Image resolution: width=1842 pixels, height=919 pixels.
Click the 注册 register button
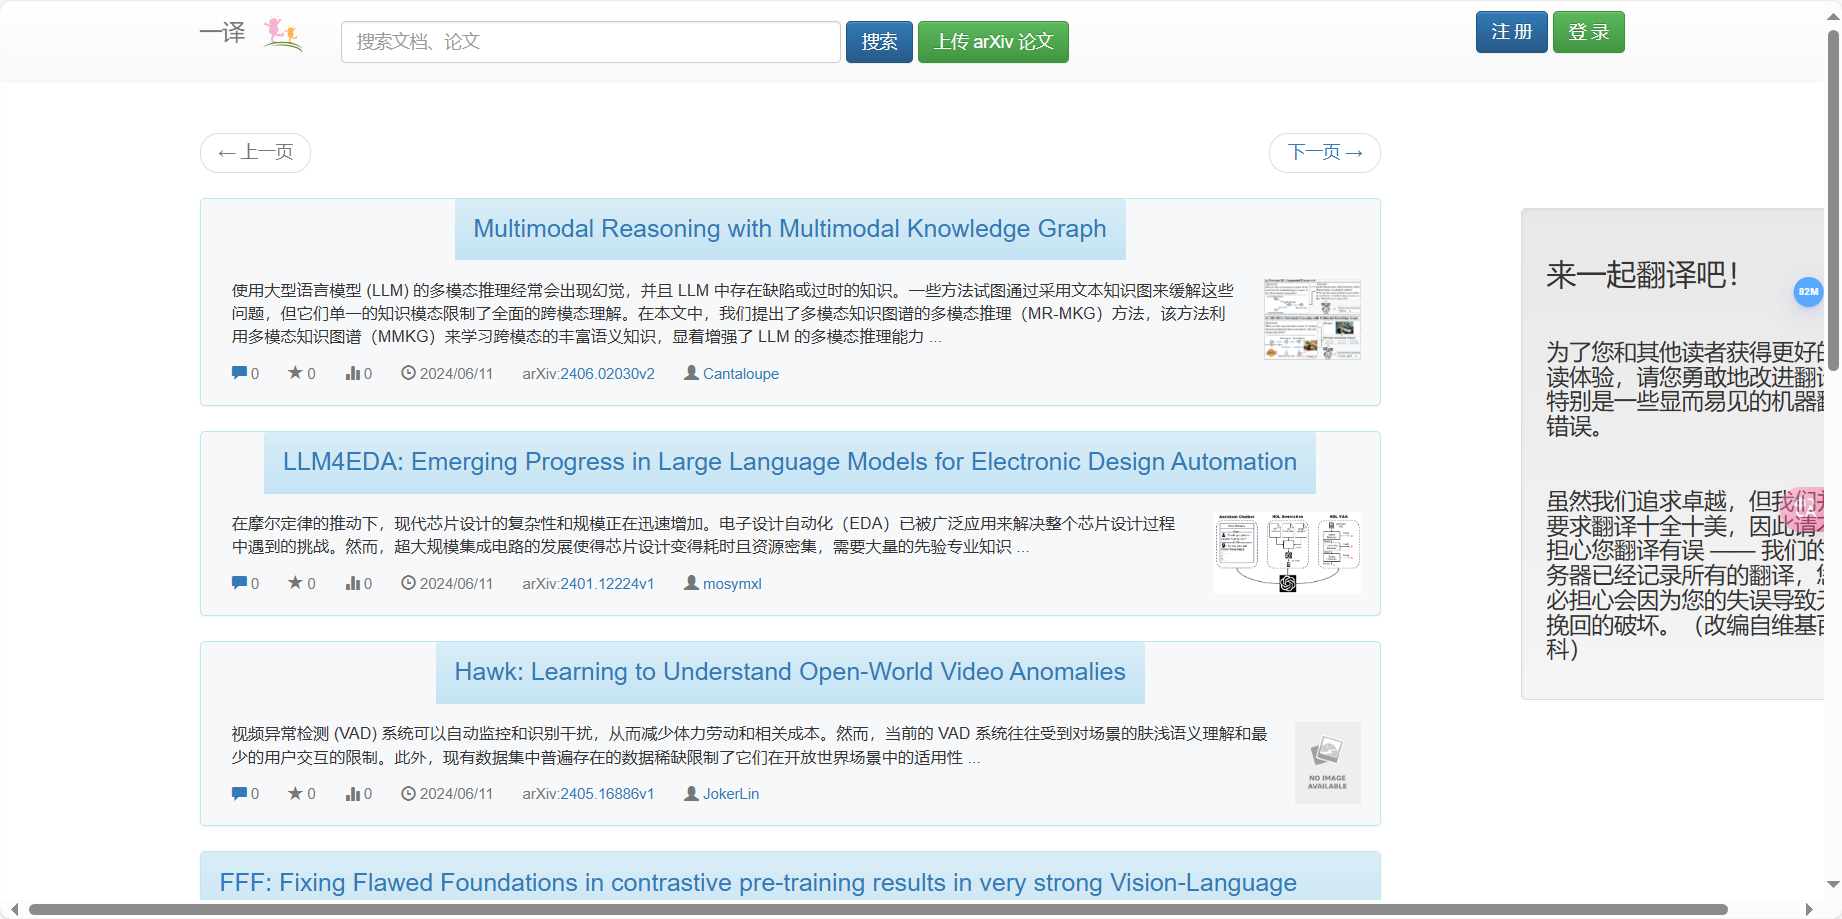(1510, 31)
